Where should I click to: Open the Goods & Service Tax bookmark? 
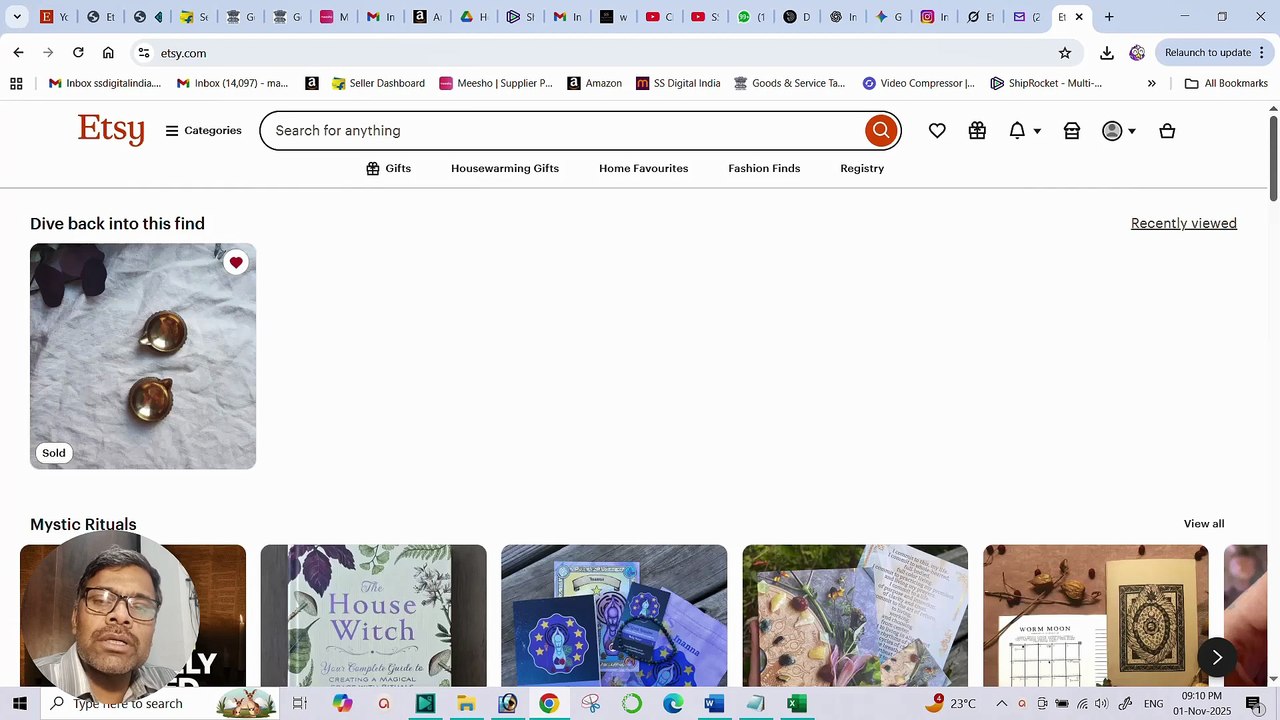click(x=790, y=83)
